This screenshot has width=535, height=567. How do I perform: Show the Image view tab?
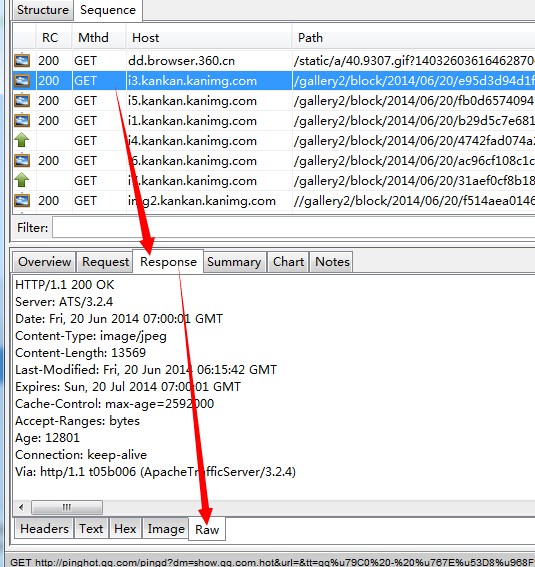pos(166,529)
